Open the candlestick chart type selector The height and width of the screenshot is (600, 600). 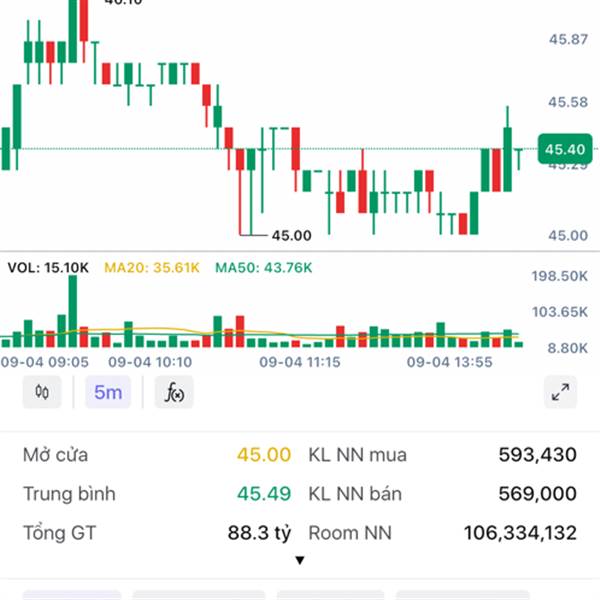(x=42, y=392)
